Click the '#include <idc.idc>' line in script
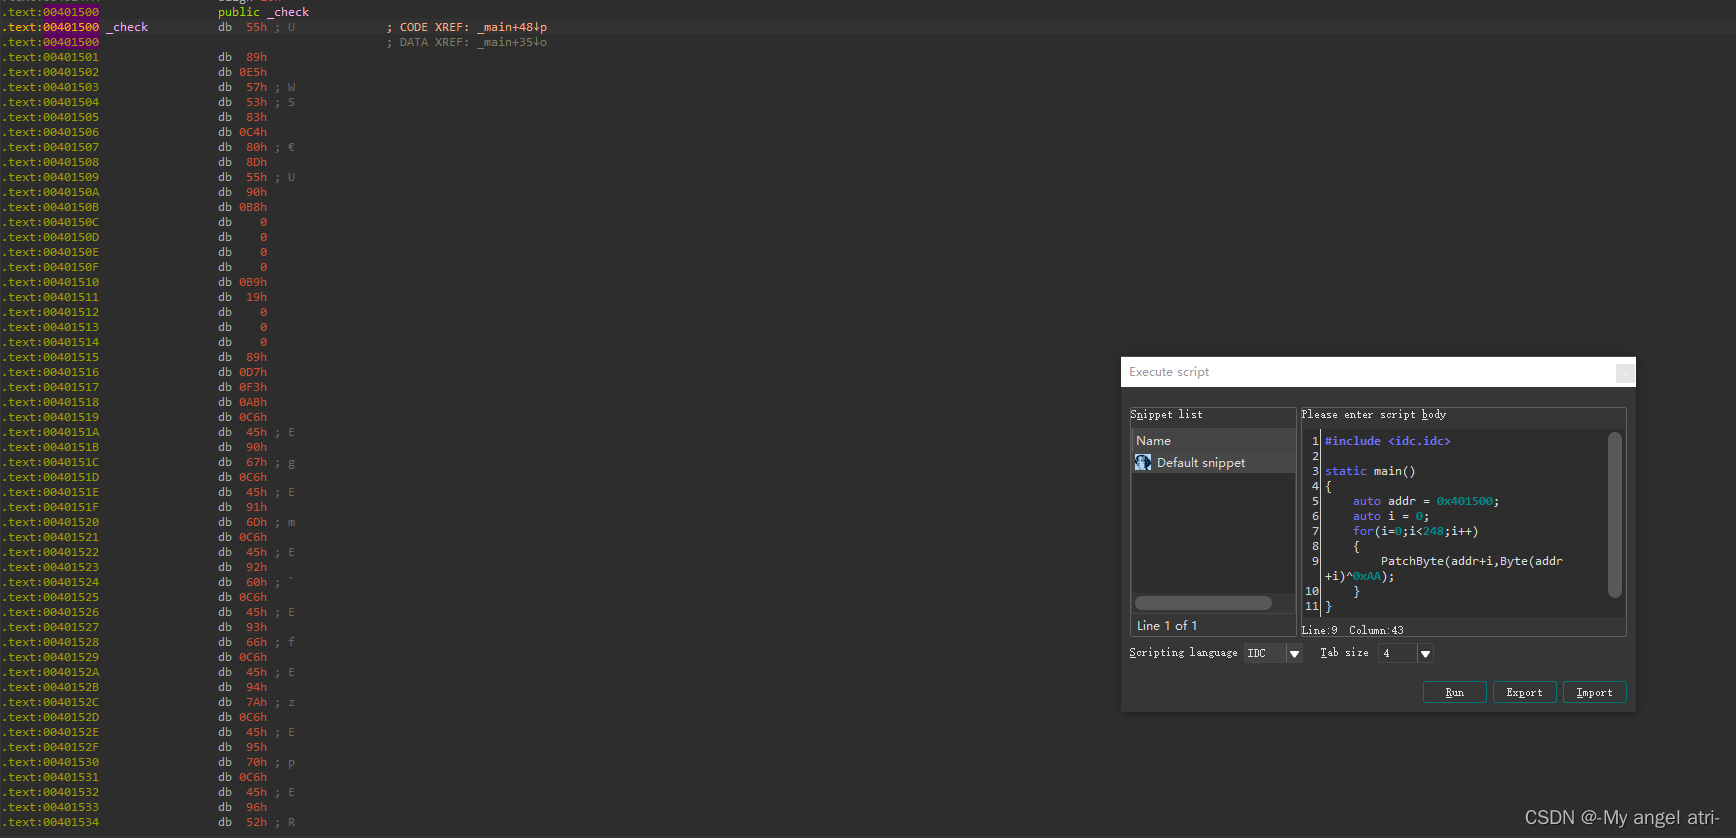Image resolution: width=1736 pixels, height=838 pixels. (1387, 441)
